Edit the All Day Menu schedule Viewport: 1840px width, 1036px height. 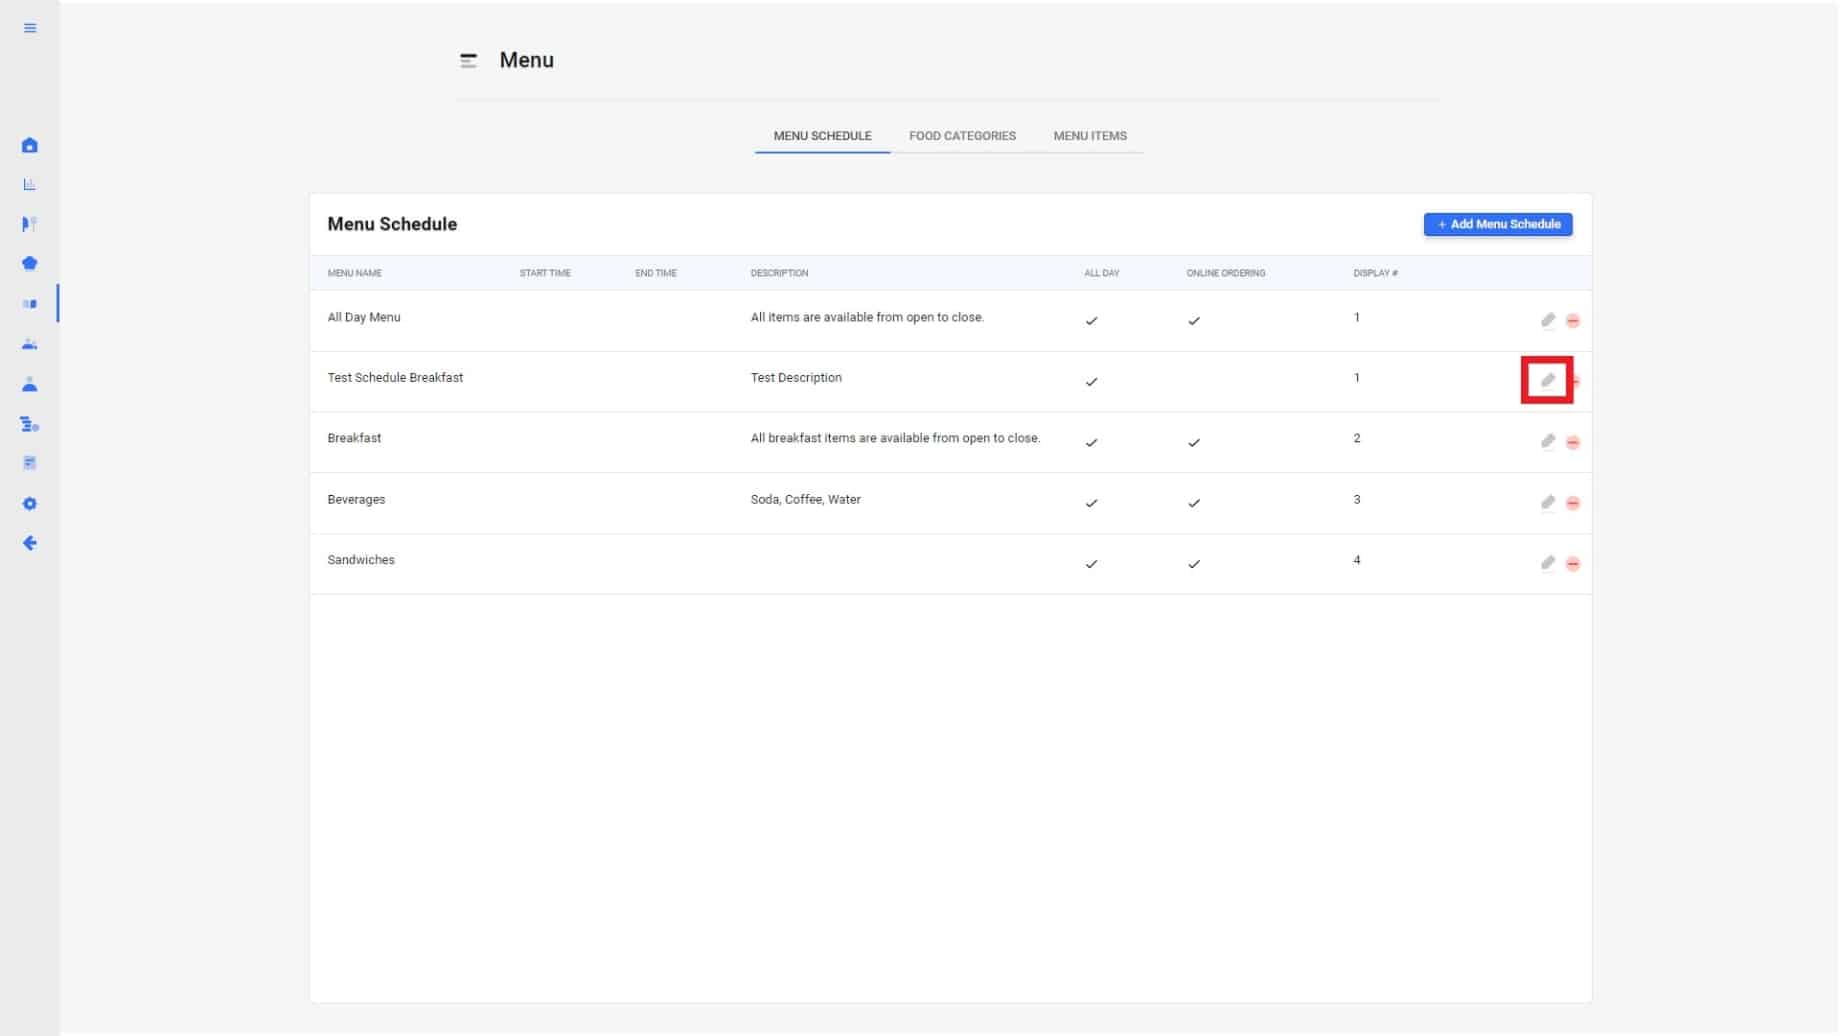click(x=1548, y=320)
